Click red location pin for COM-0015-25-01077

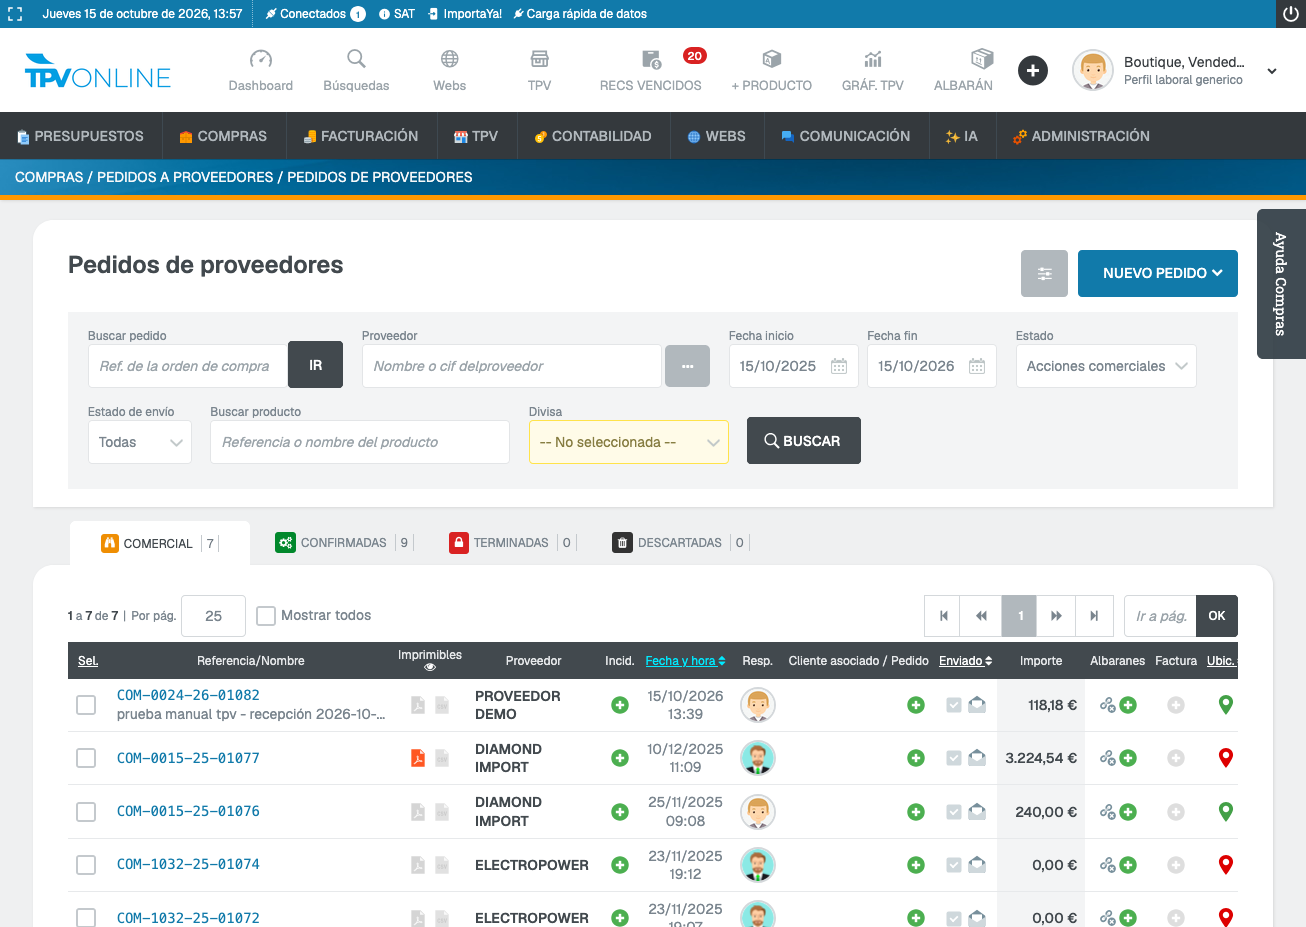(x=1226, y=758)
